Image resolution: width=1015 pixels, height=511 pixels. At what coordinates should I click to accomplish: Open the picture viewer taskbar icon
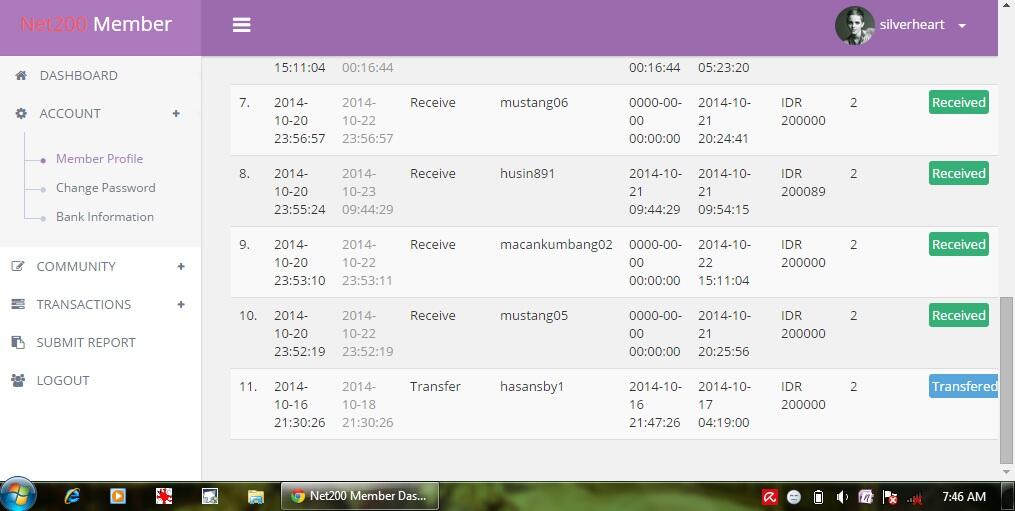(210, 497)
